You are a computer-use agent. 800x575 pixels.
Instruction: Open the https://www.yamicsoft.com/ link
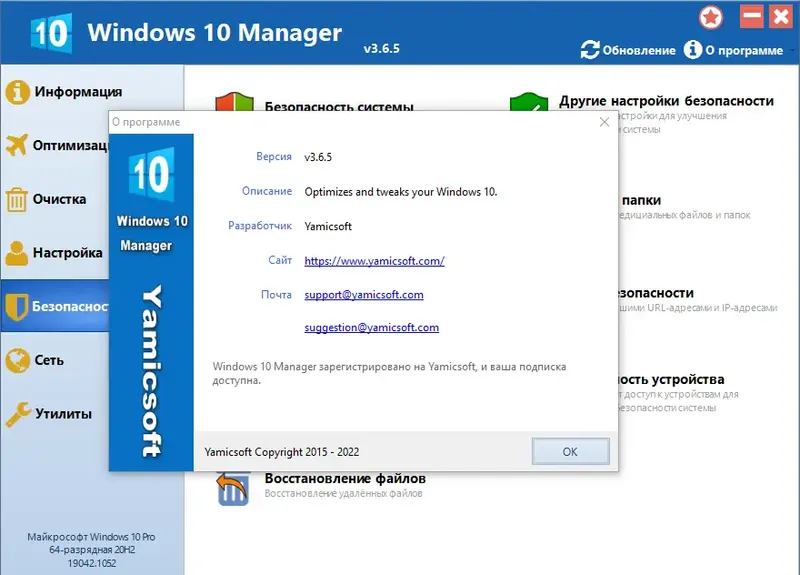coord(374,261)
